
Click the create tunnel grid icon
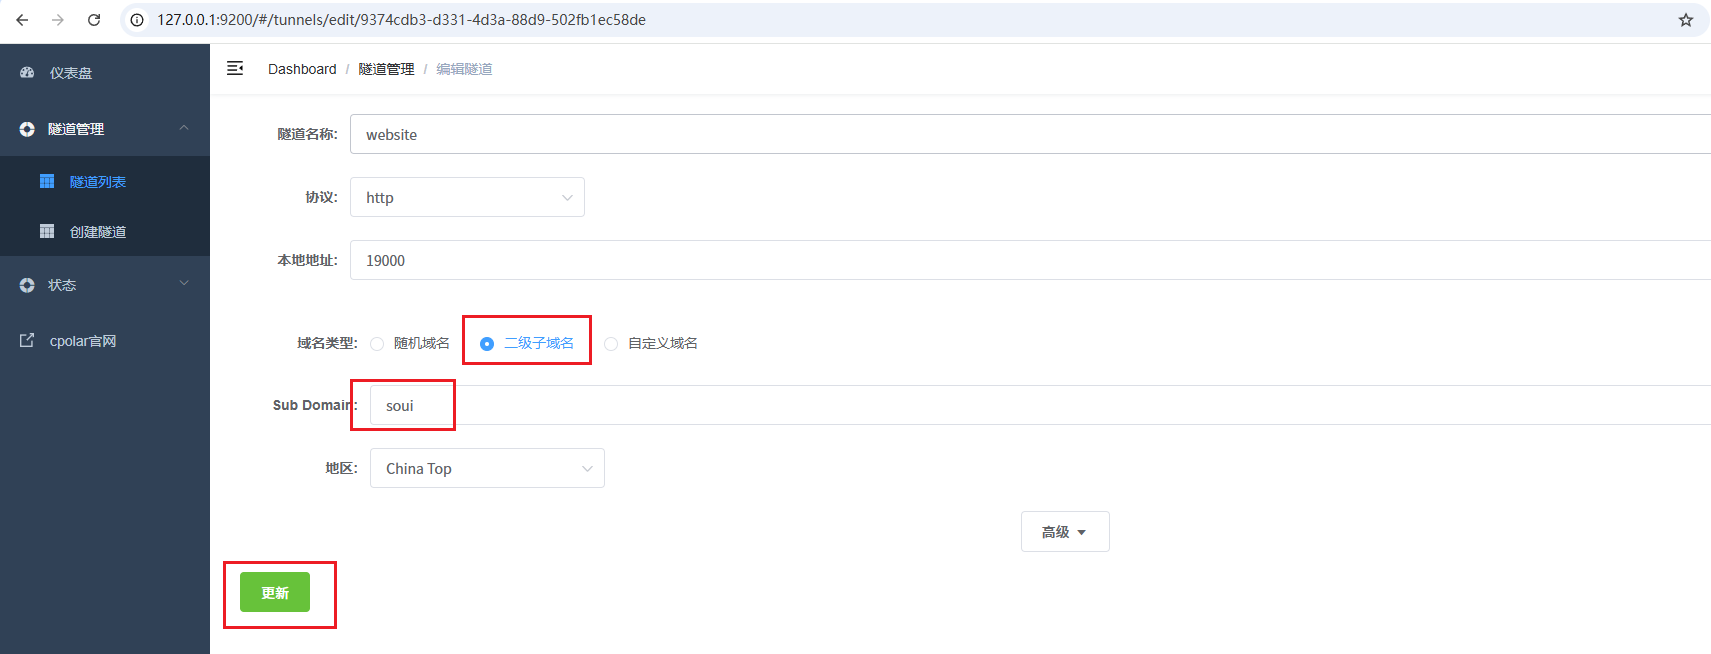pyautogui.click(x=47, y=231)
